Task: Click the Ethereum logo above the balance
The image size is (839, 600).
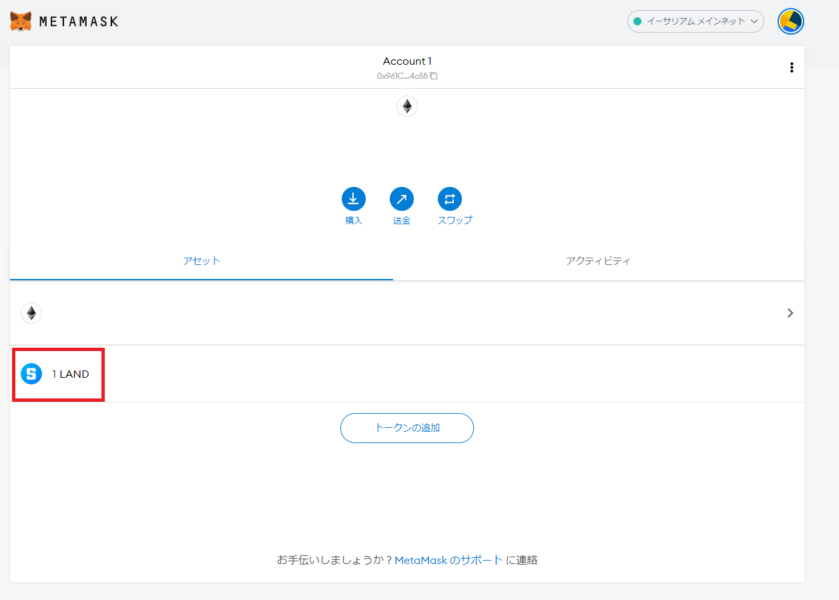Action: (407, 106)
